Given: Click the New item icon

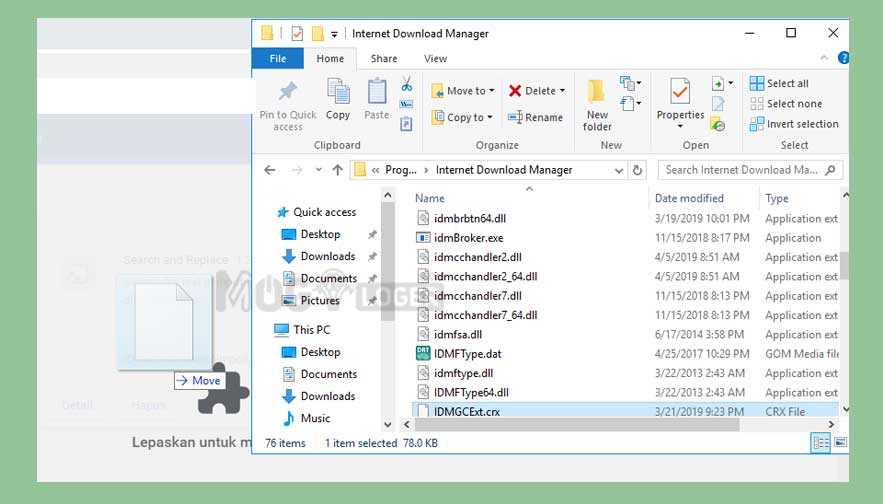Looking at the screenshot, I should click(627, 83).
